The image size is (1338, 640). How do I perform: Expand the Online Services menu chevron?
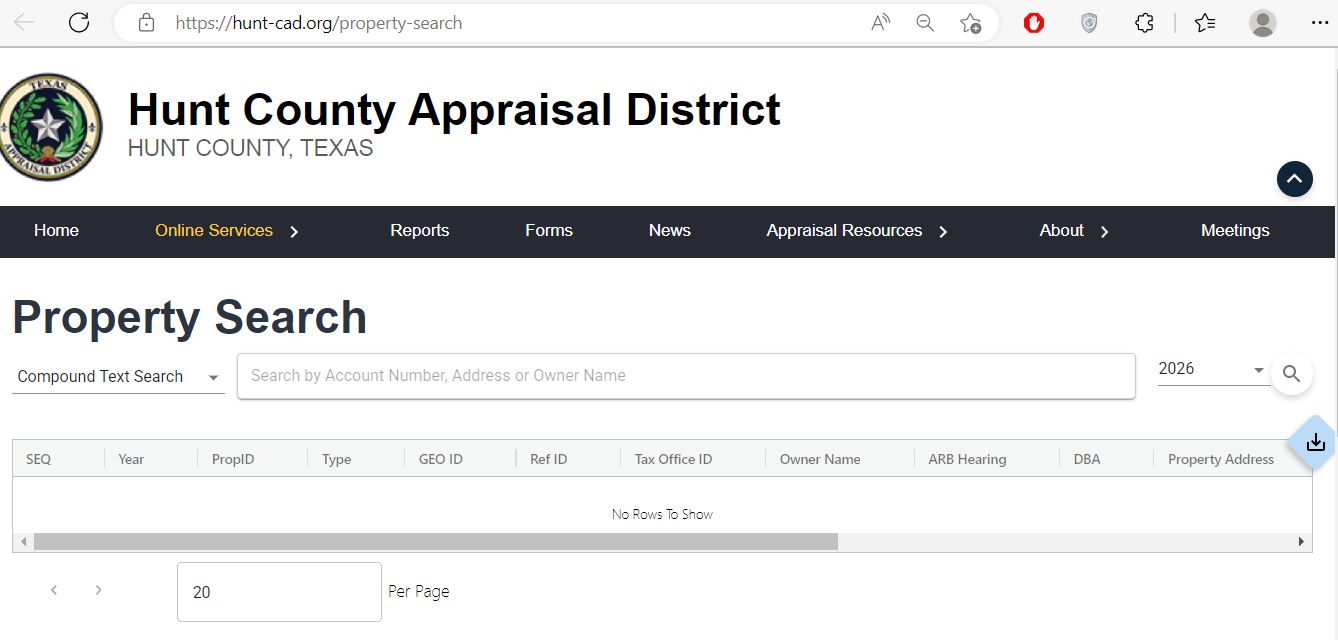[x=294, y=231]
